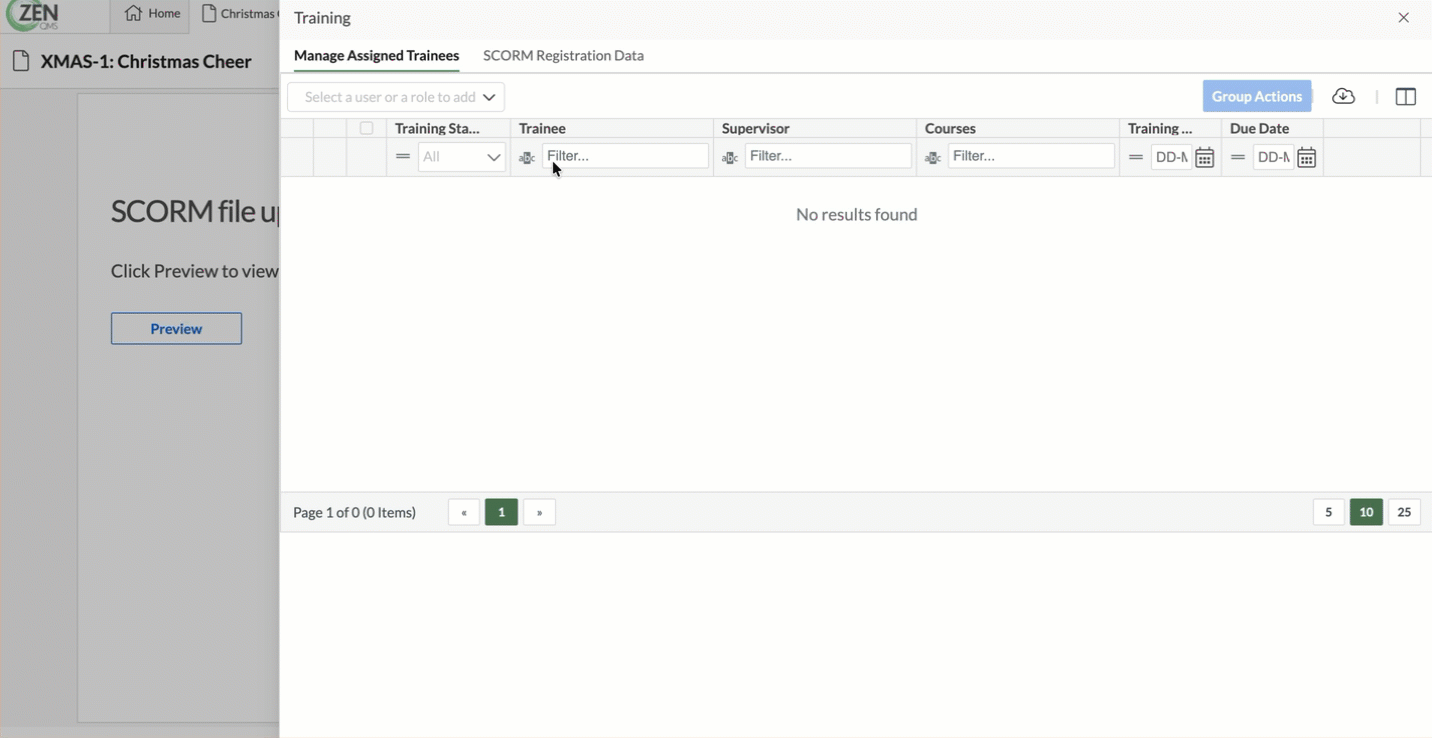
Task: Click the ZEN QMS logo
Action: click(x=32, y=15)
